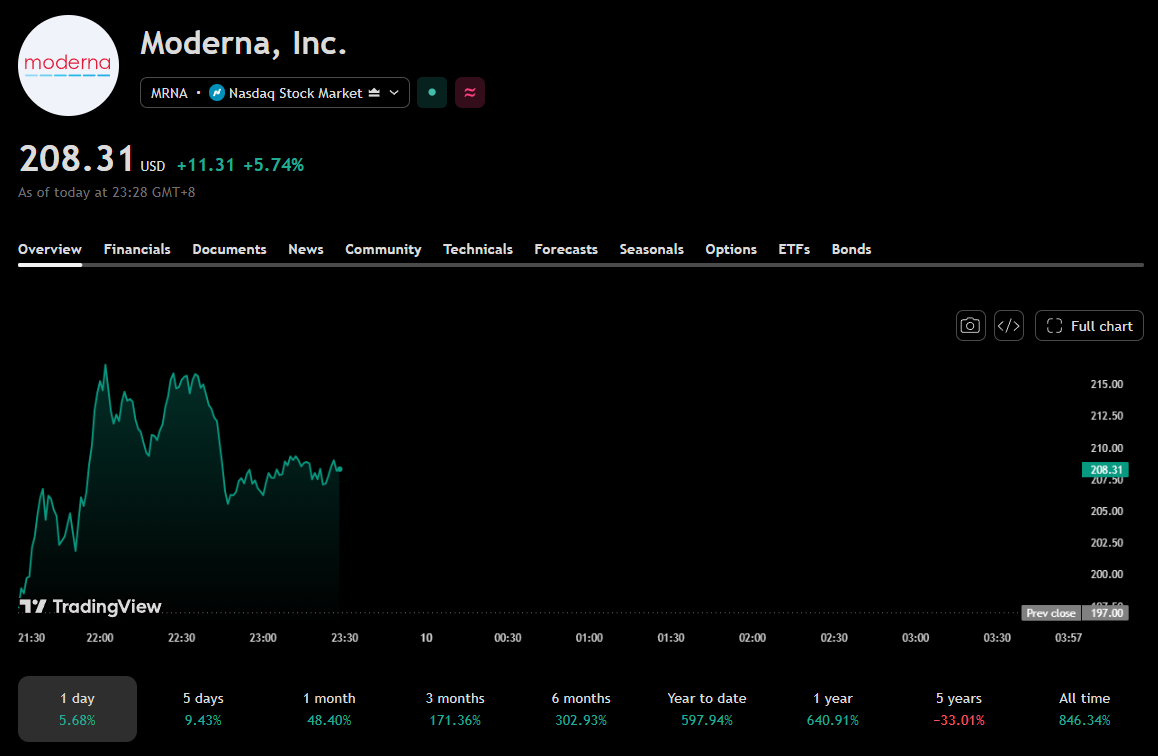The height and width of the screenshot is (756, 1158).
Task: Click the 215.00 price axis label
Action: coord(1106,384)
